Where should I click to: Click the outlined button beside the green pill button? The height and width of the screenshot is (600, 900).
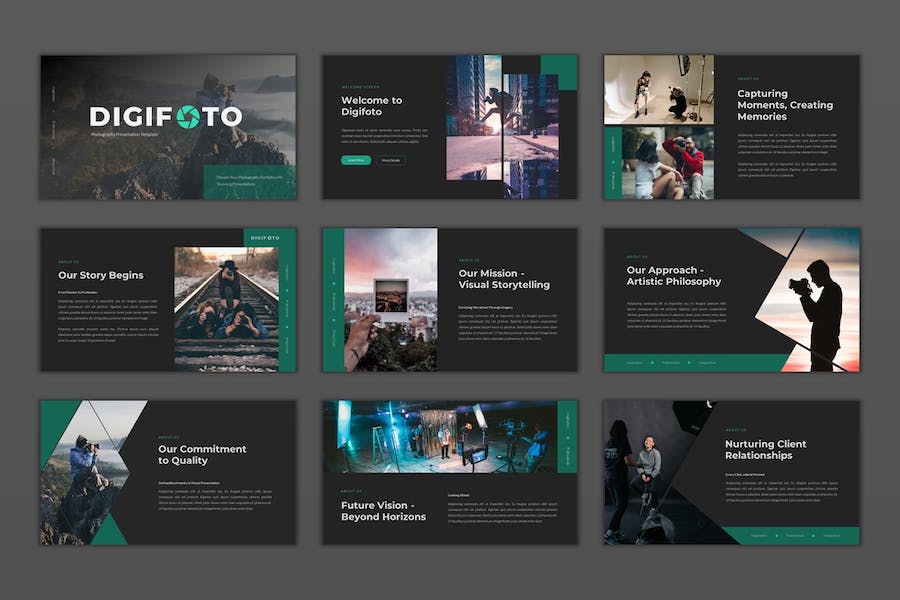[x=391, y=160]
